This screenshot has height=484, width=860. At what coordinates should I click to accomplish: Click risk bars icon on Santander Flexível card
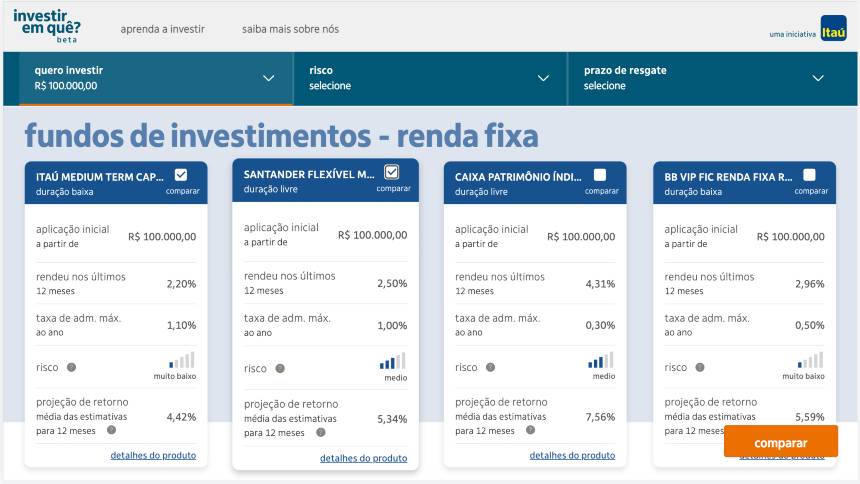pyautogui.click(x=392, y=361)
